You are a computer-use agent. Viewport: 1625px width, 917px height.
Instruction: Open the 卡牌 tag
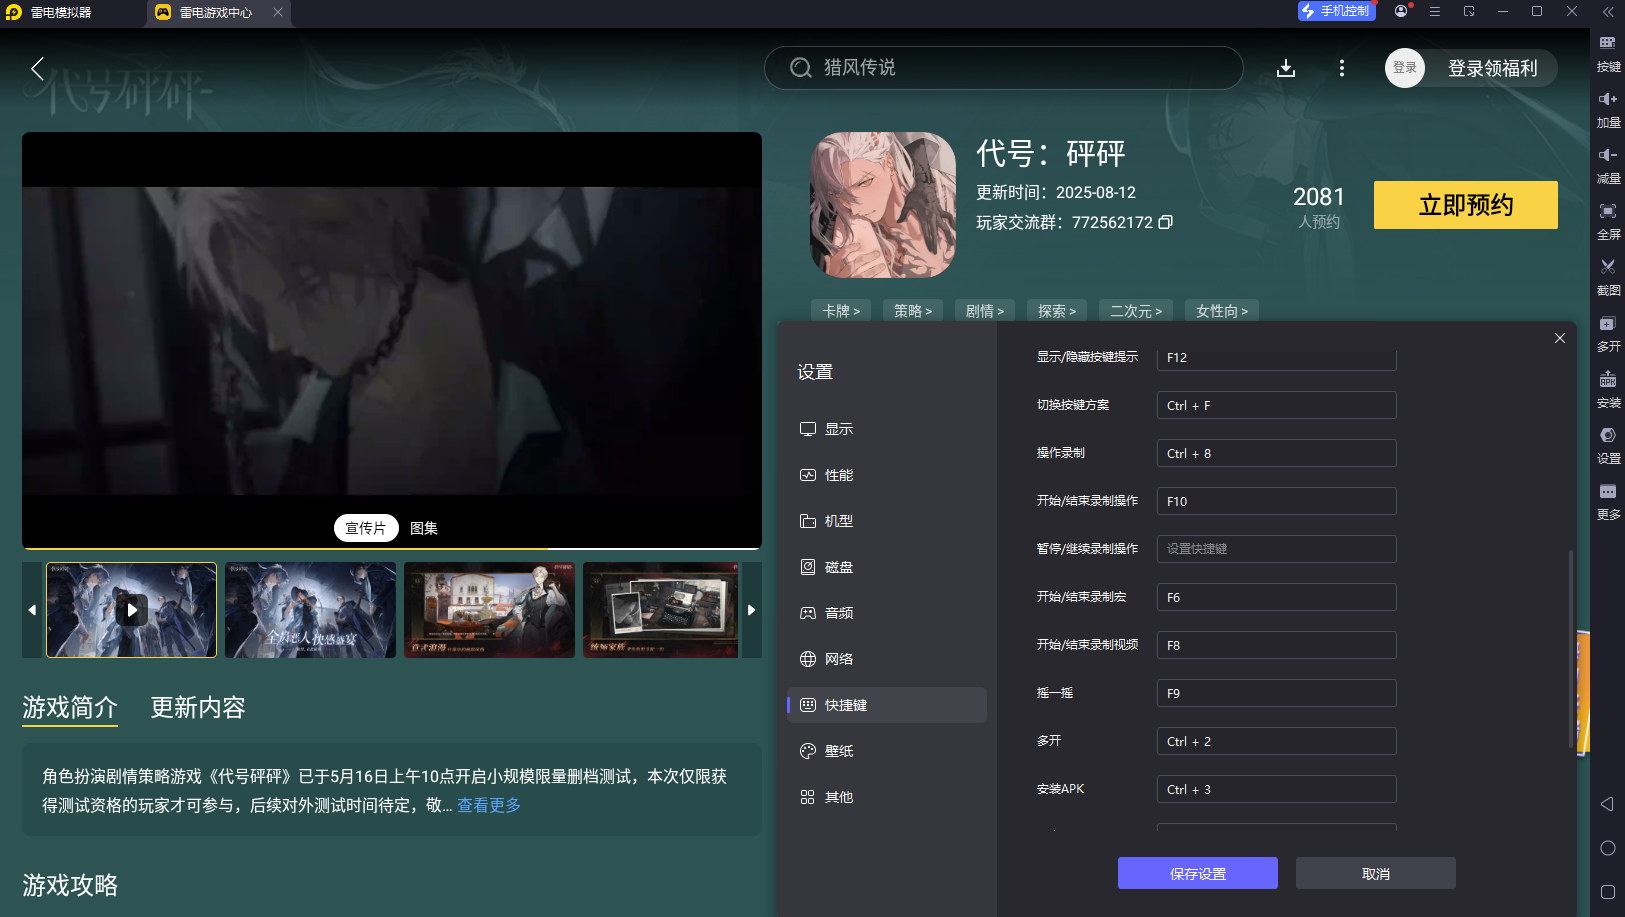point(841,311)
